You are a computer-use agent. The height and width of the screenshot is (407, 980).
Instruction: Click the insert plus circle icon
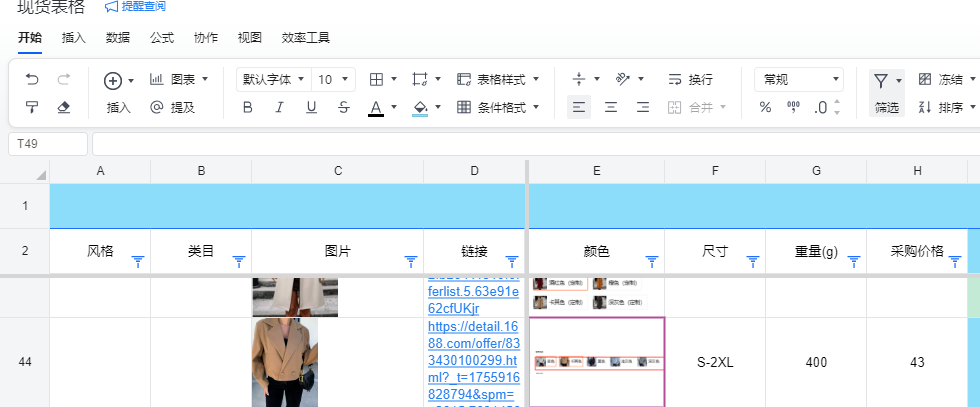[113, 80]
